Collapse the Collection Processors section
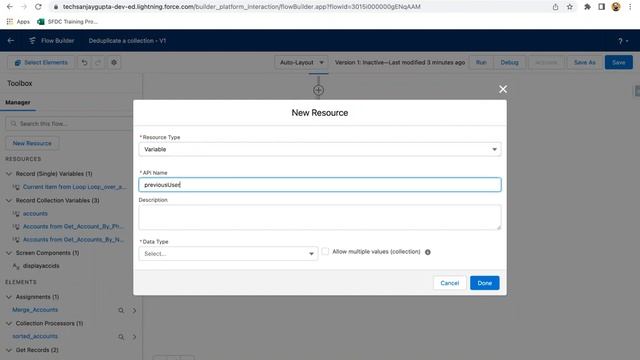Image resolution: width=640 pixels, height=360 pixels. [9, 323]
